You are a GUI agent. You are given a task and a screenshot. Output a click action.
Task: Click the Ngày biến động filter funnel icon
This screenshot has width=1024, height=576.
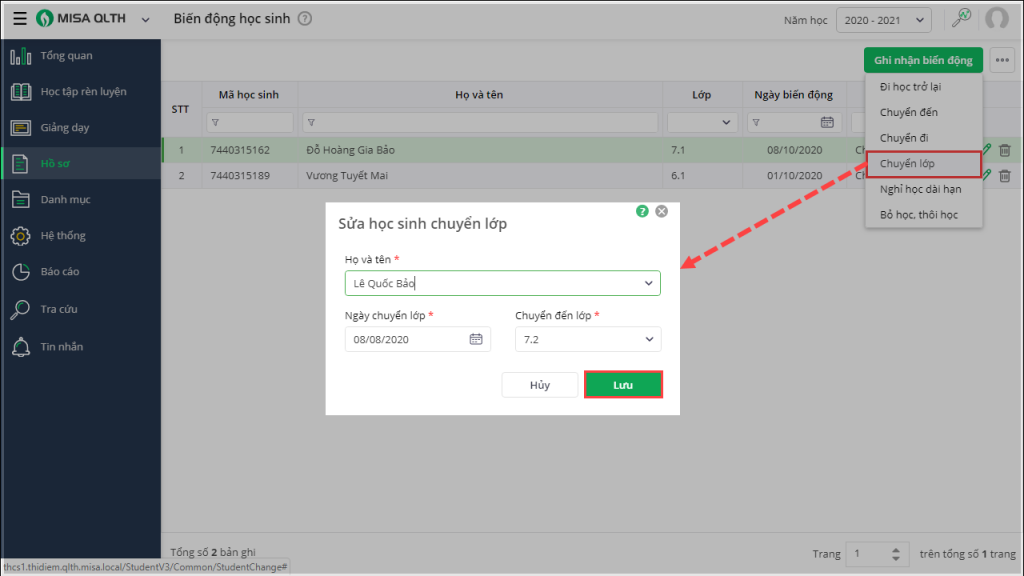pyautogui.click(x=756, y=122)
